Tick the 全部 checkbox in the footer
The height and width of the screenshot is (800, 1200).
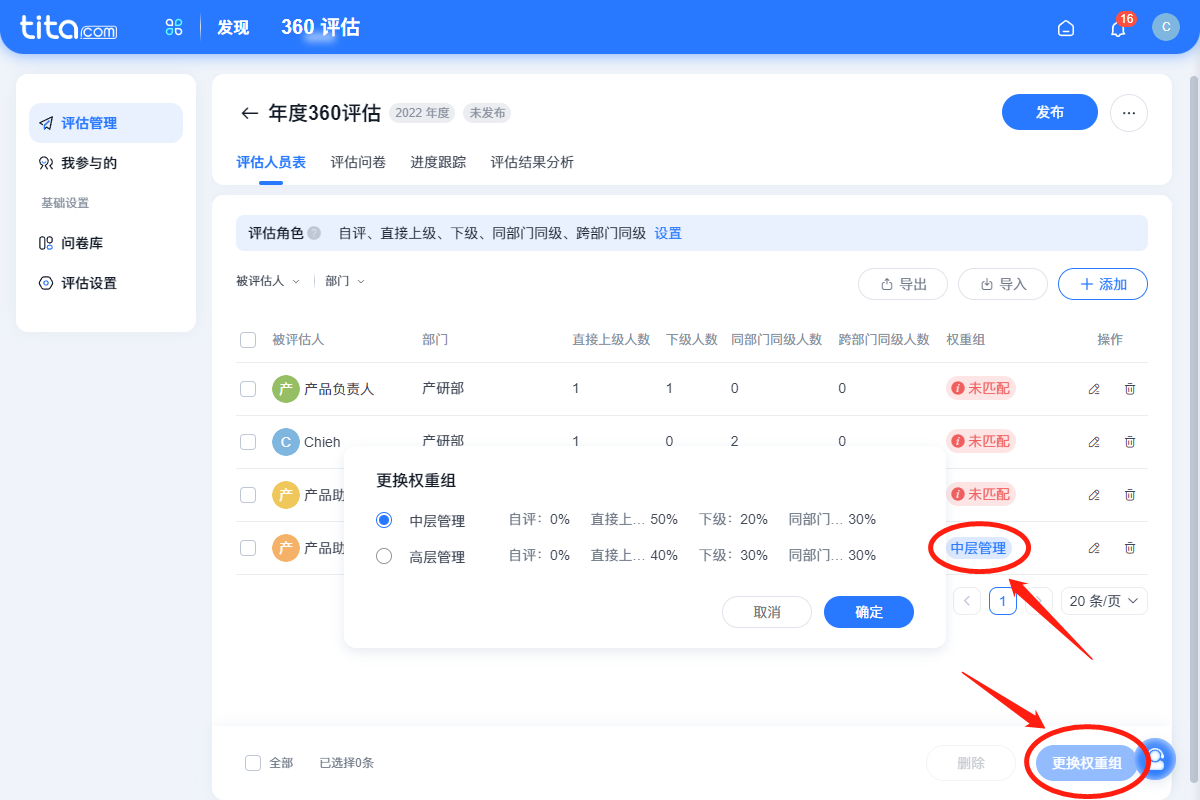(x=253, y=763)
